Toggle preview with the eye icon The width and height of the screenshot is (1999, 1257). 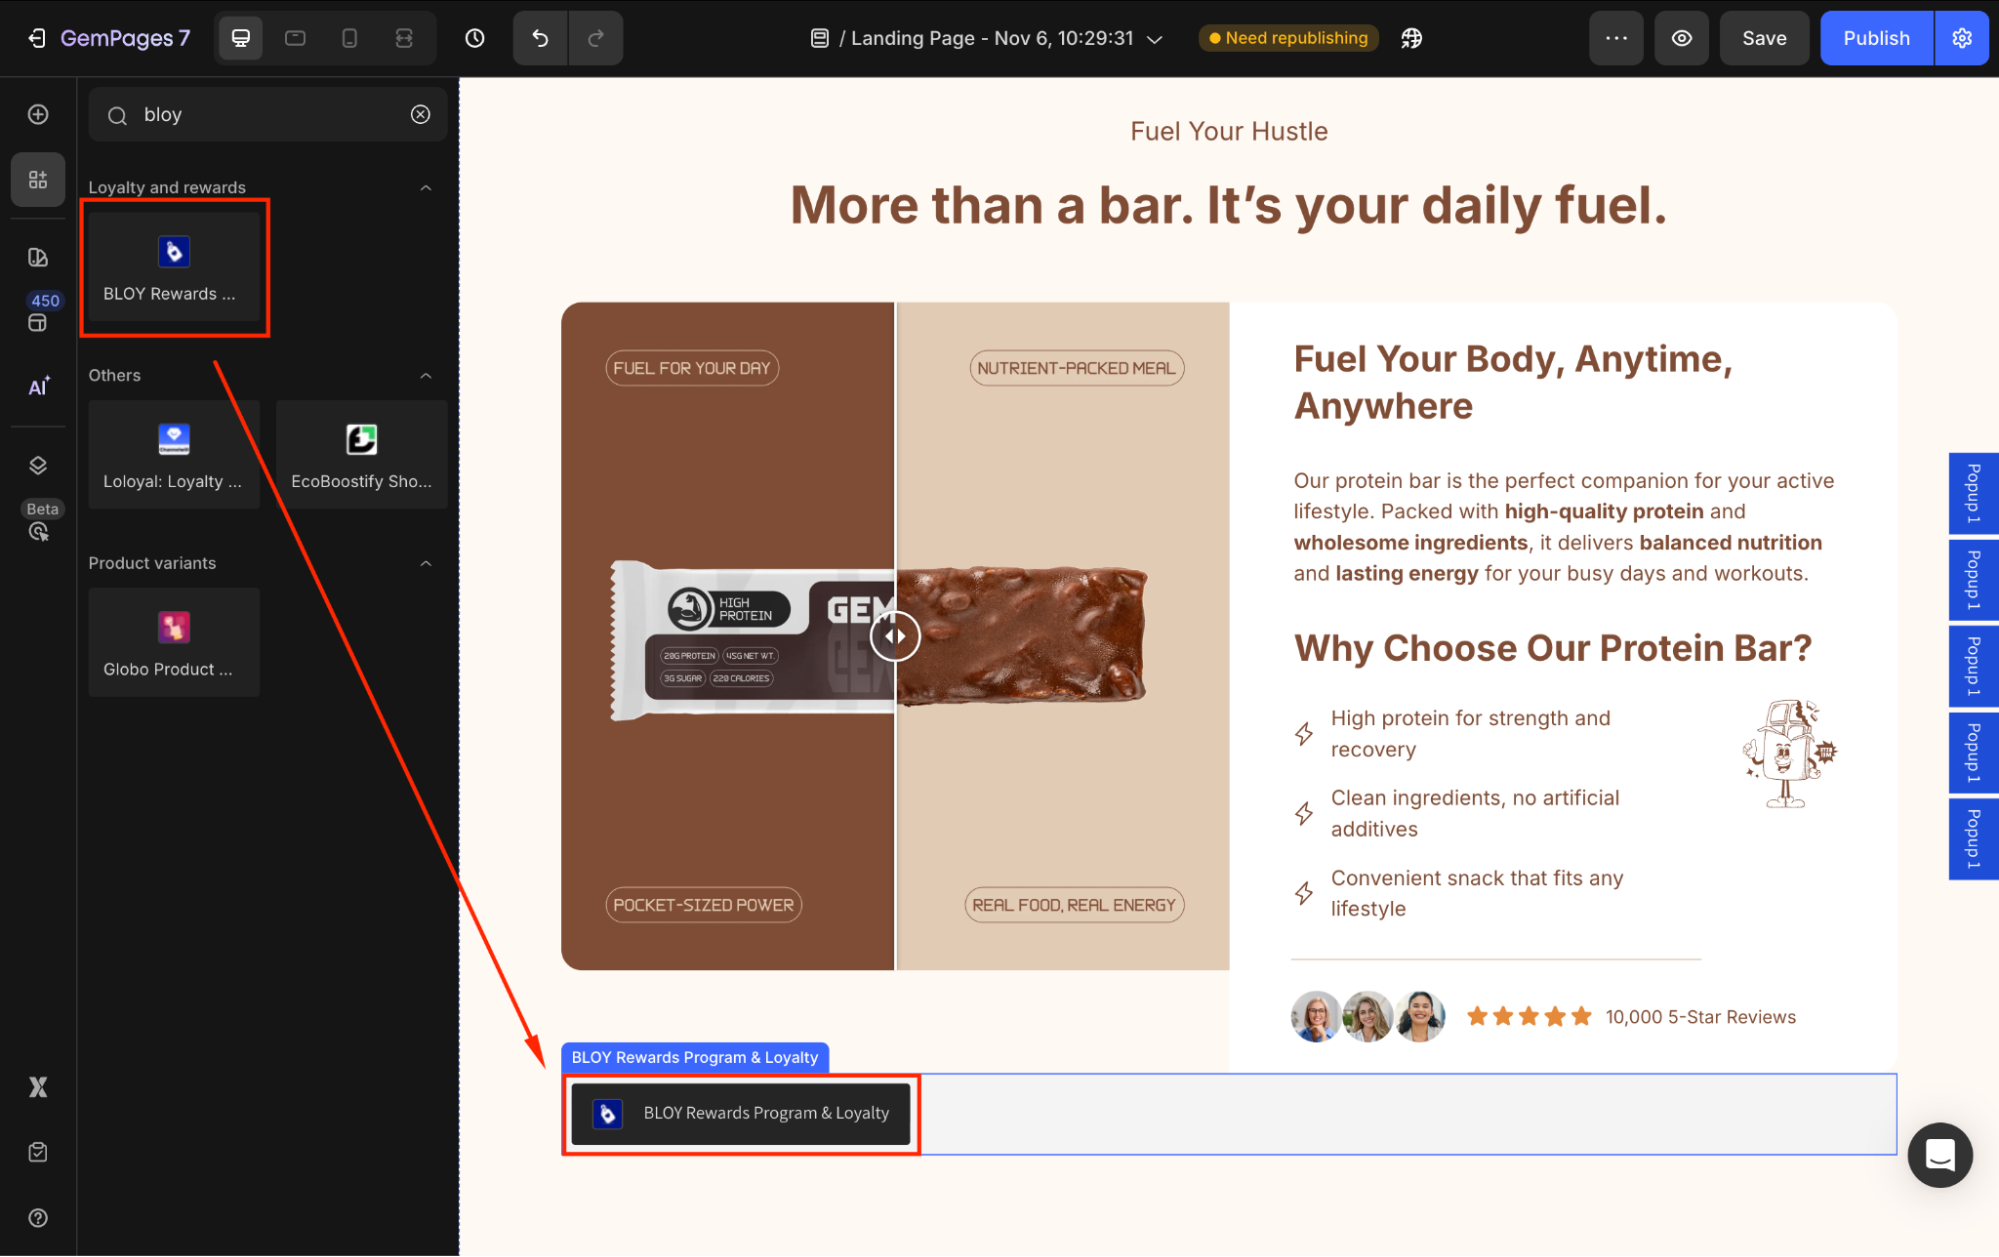tap(1682, 38)
